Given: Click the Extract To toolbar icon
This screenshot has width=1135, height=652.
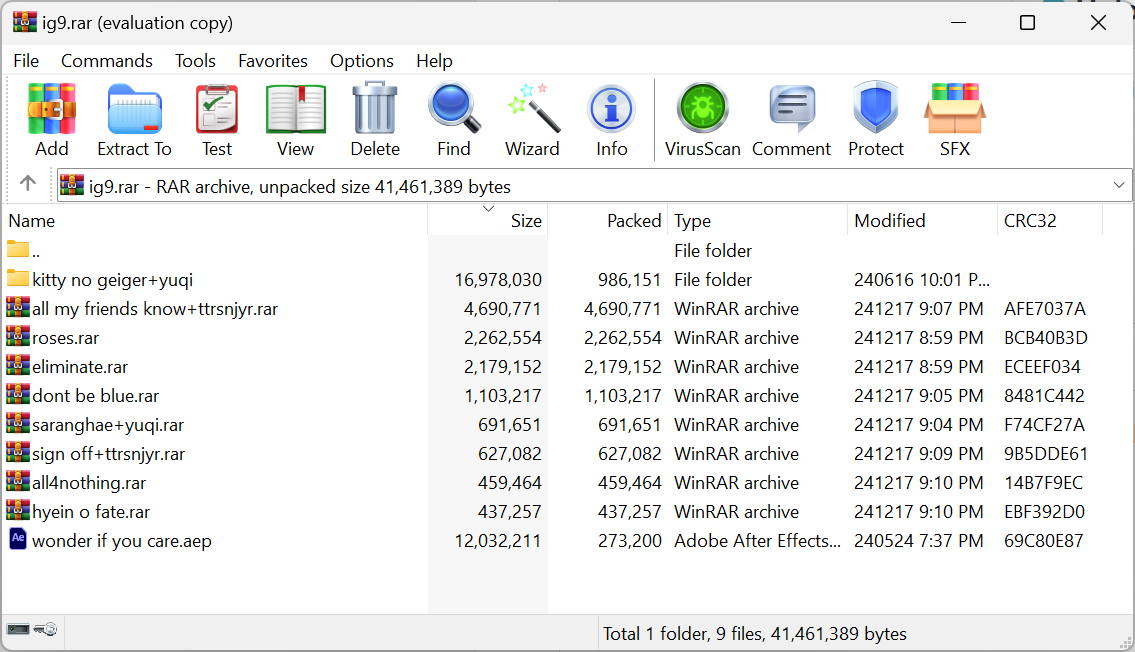Looking at the screenshot, I should [x=134, y=120].
